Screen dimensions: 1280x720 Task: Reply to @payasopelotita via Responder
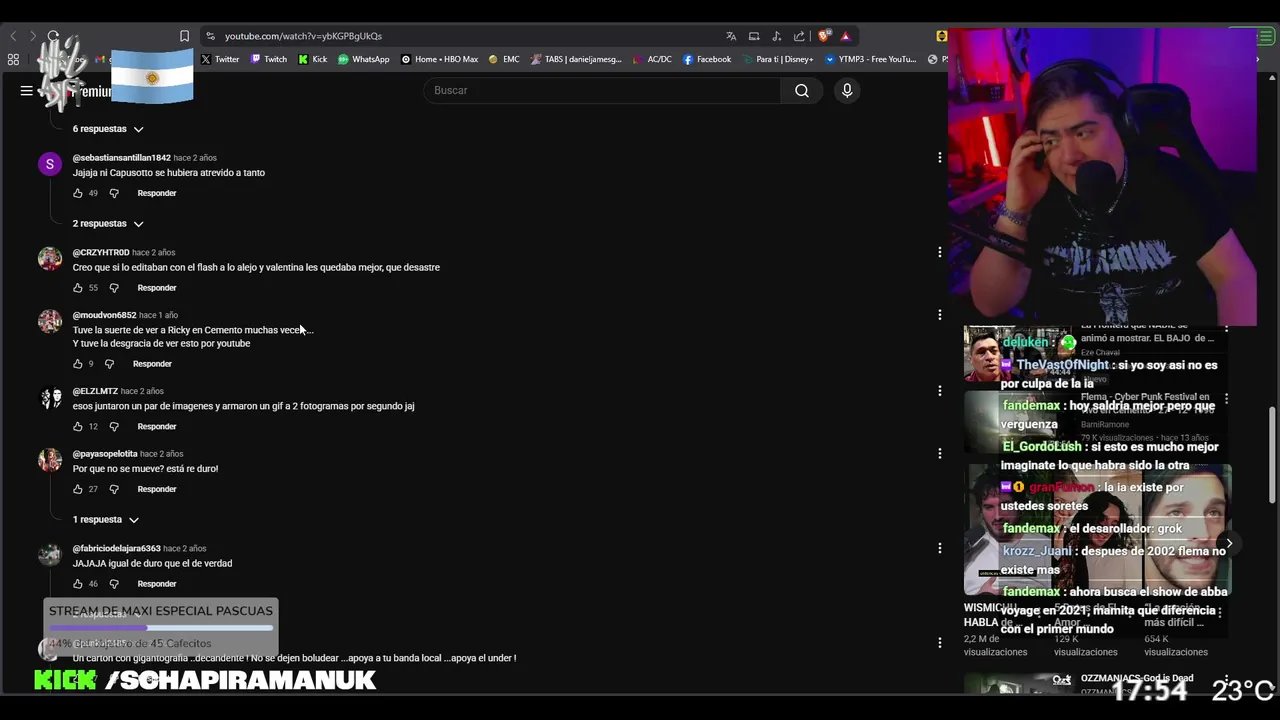157,490
